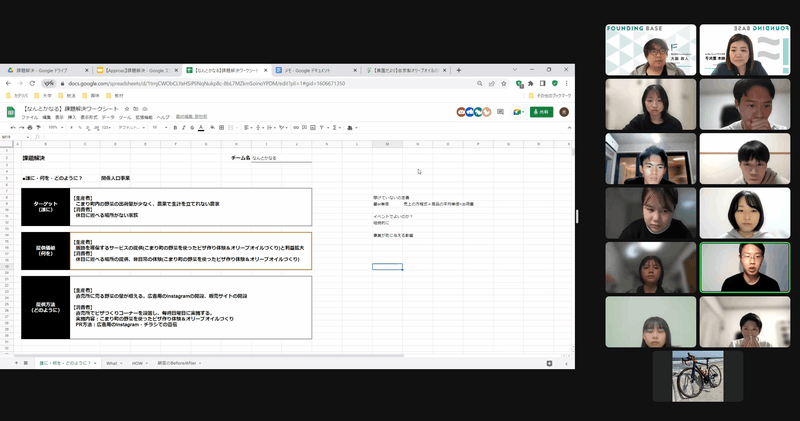Screen dimensions: 800x421
Task: Toggle italic formatting
Action: (184, 128)
